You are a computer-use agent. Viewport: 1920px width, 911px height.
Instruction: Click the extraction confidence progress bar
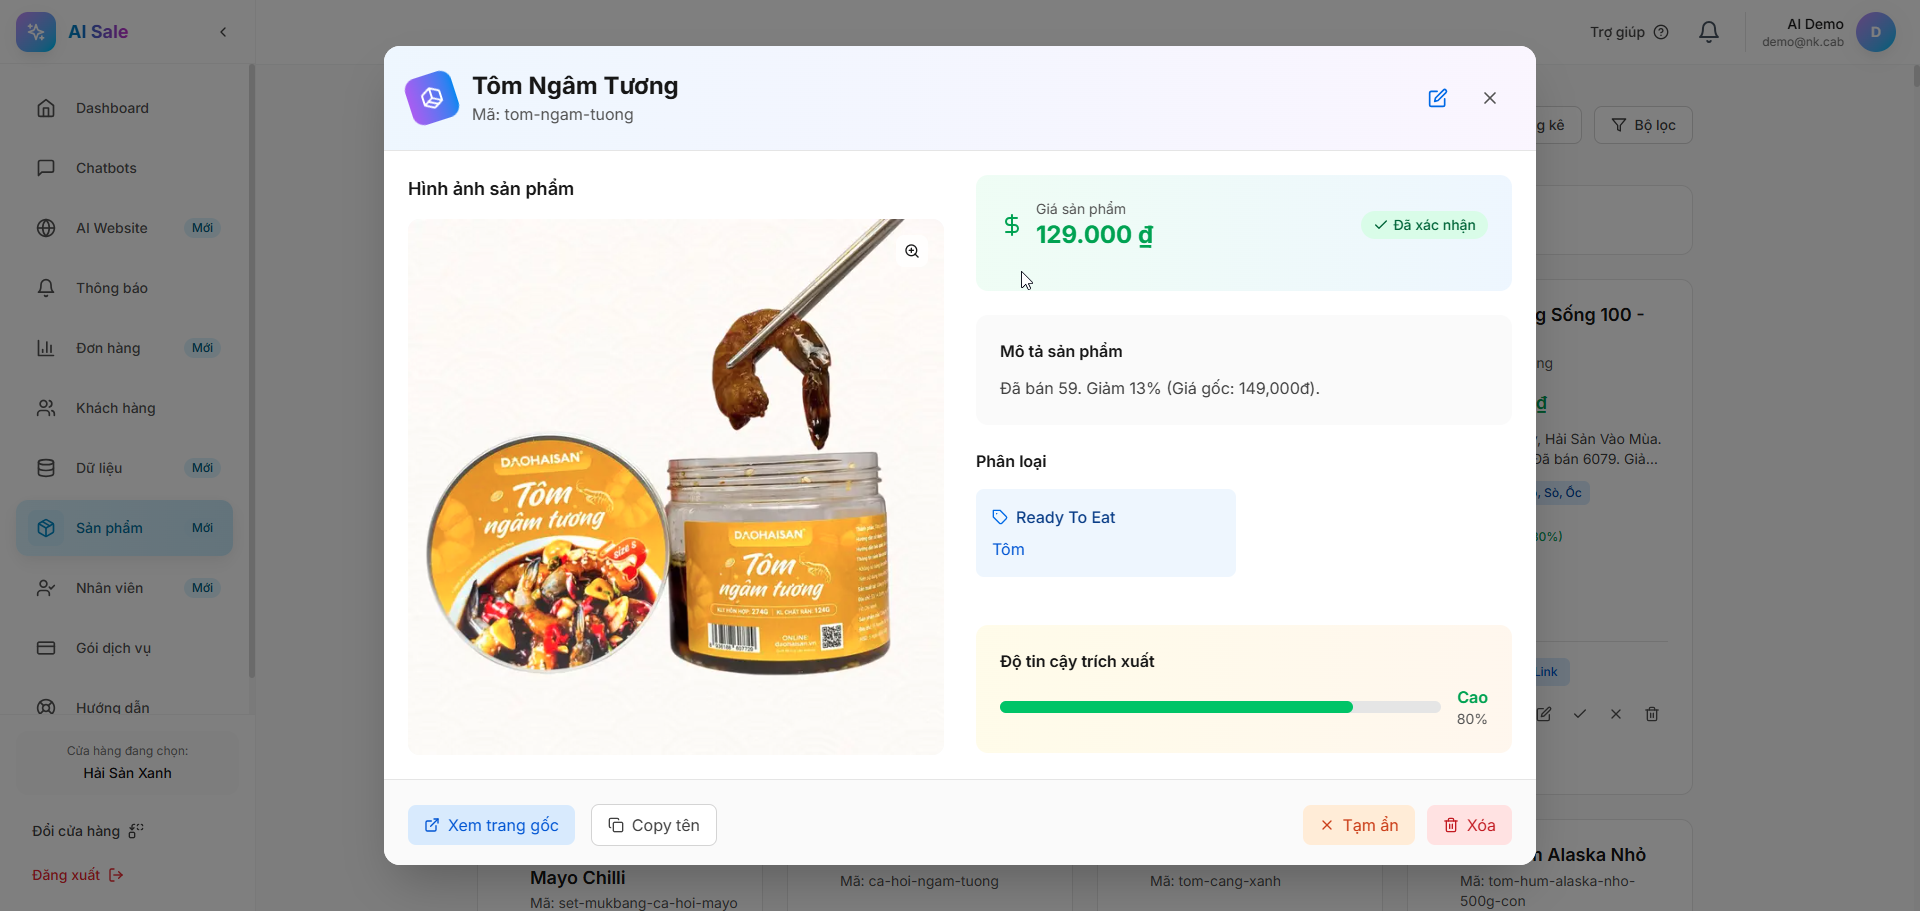pos(1219,707)
